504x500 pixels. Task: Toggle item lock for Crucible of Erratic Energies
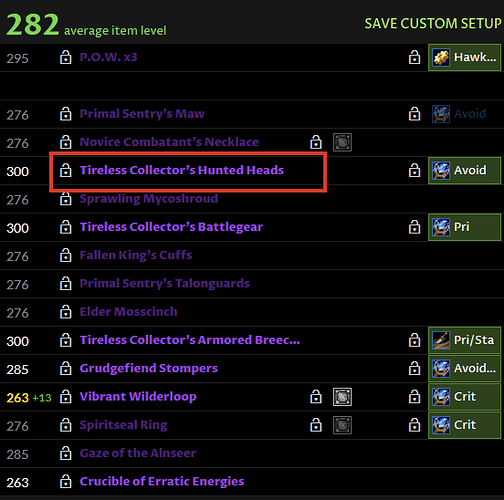[x=66, y=482]
